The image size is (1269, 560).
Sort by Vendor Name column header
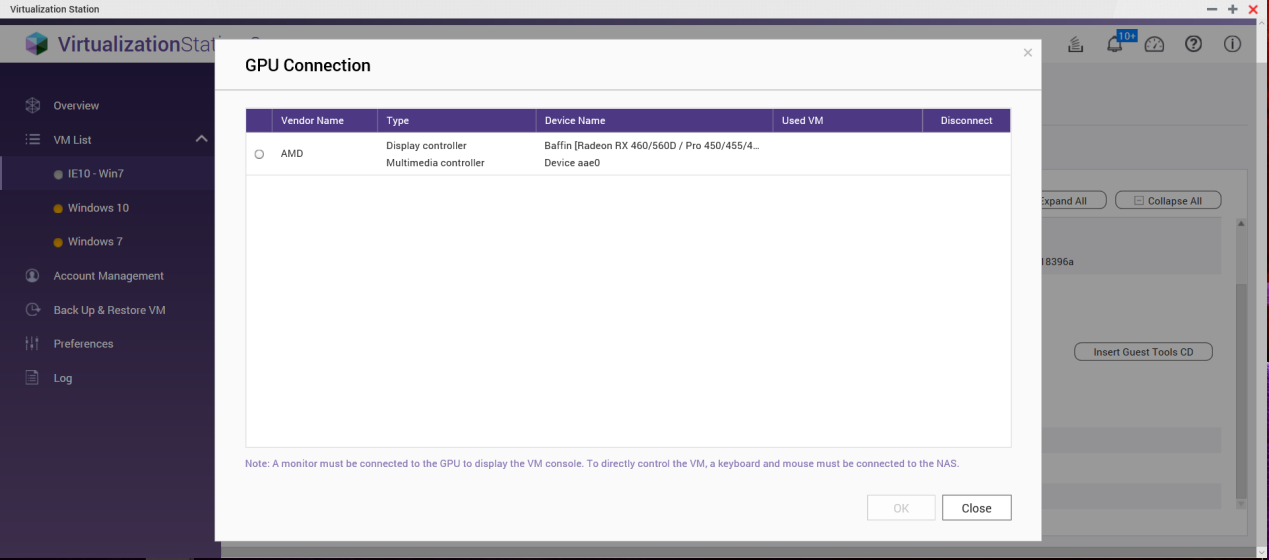coord(312,120)
